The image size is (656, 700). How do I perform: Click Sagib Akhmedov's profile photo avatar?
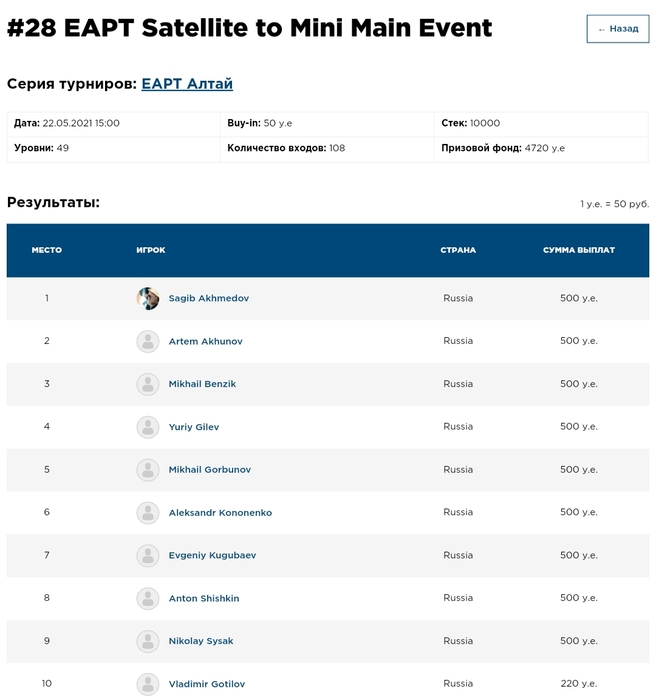pos(148,299)
